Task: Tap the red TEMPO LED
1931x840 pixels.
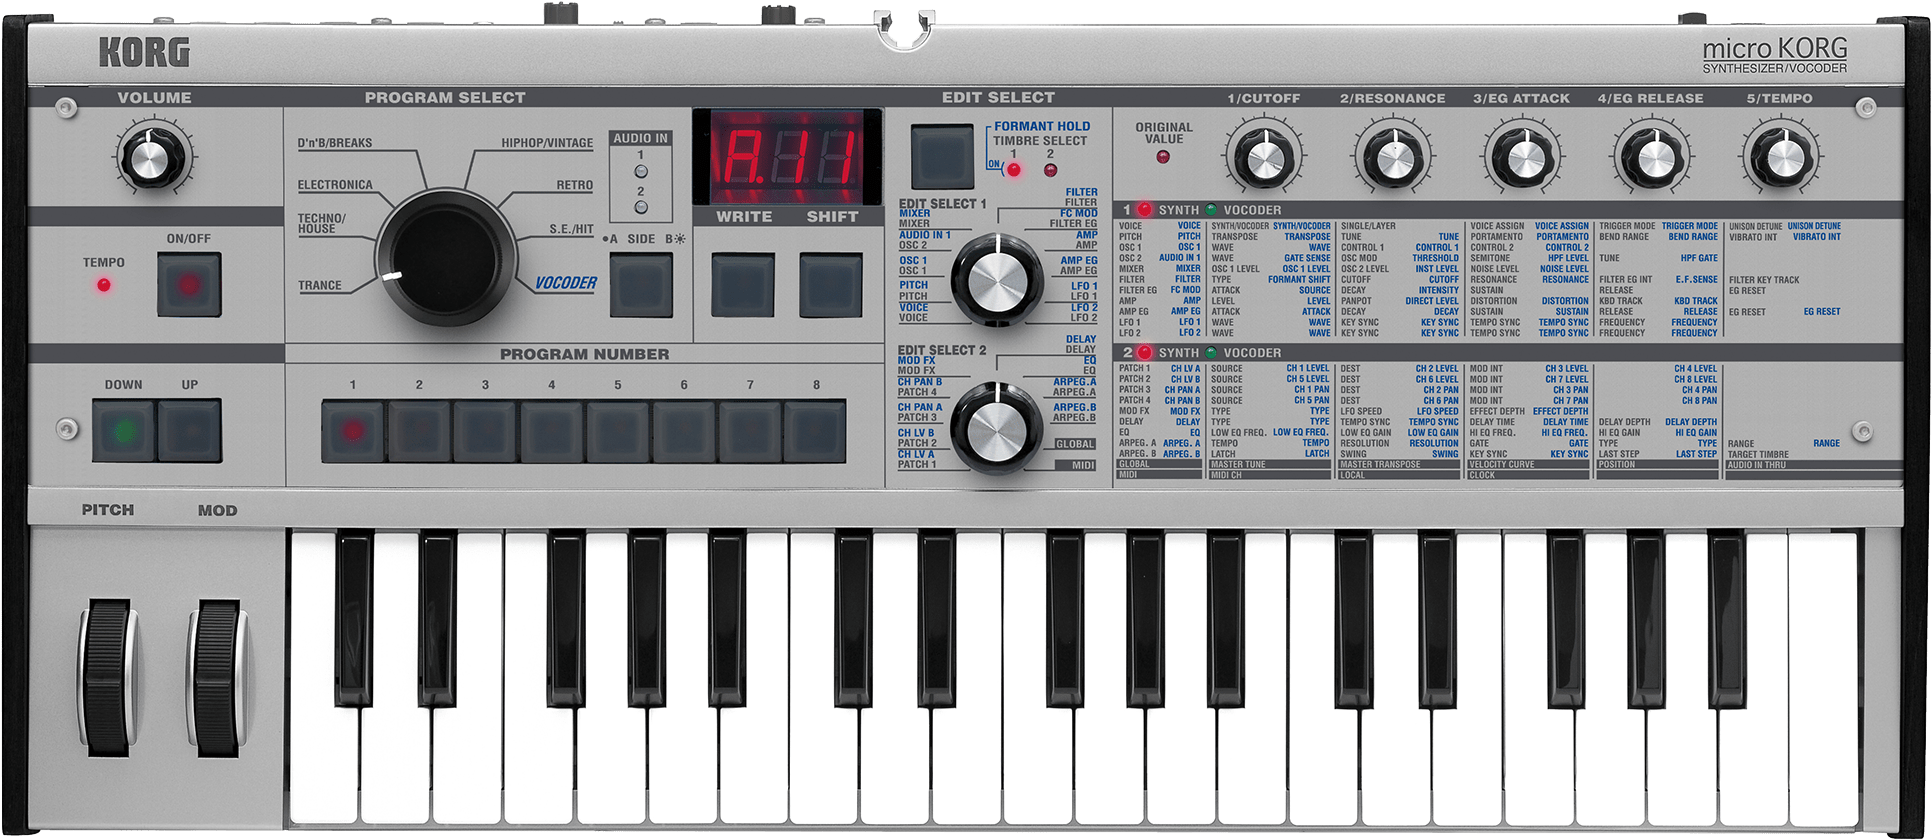Action: (104, 285)
